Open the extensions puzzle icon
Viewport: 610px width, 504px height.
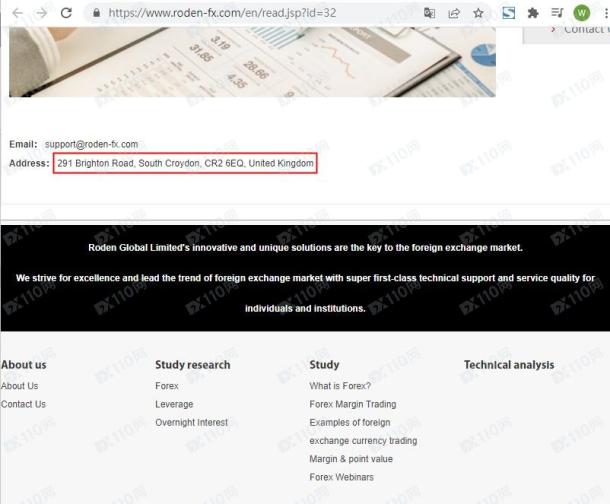click(x=533, y=13)
